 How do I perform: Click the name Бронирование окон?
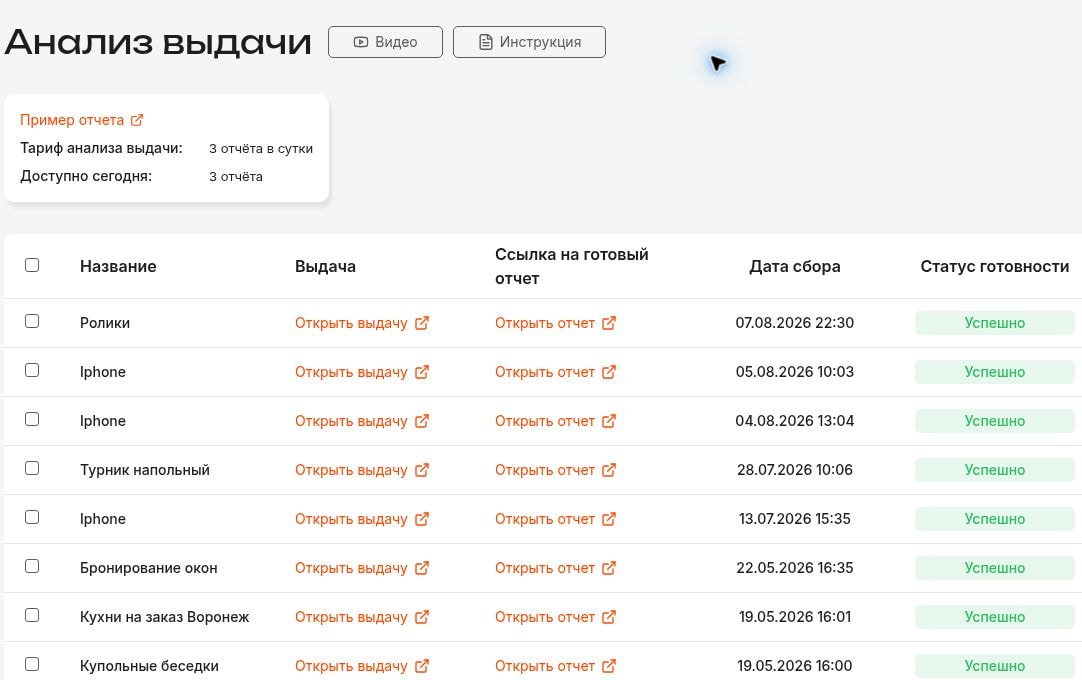point(148,568)
